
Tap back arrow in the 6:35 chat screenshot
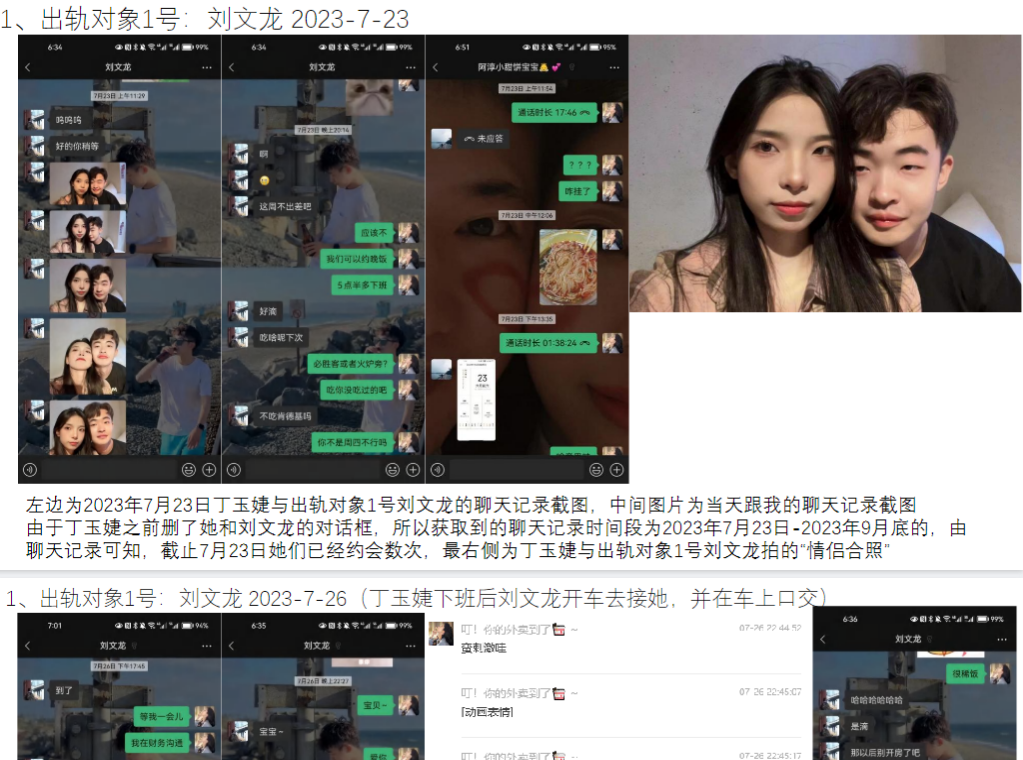[x=231, y=646]
